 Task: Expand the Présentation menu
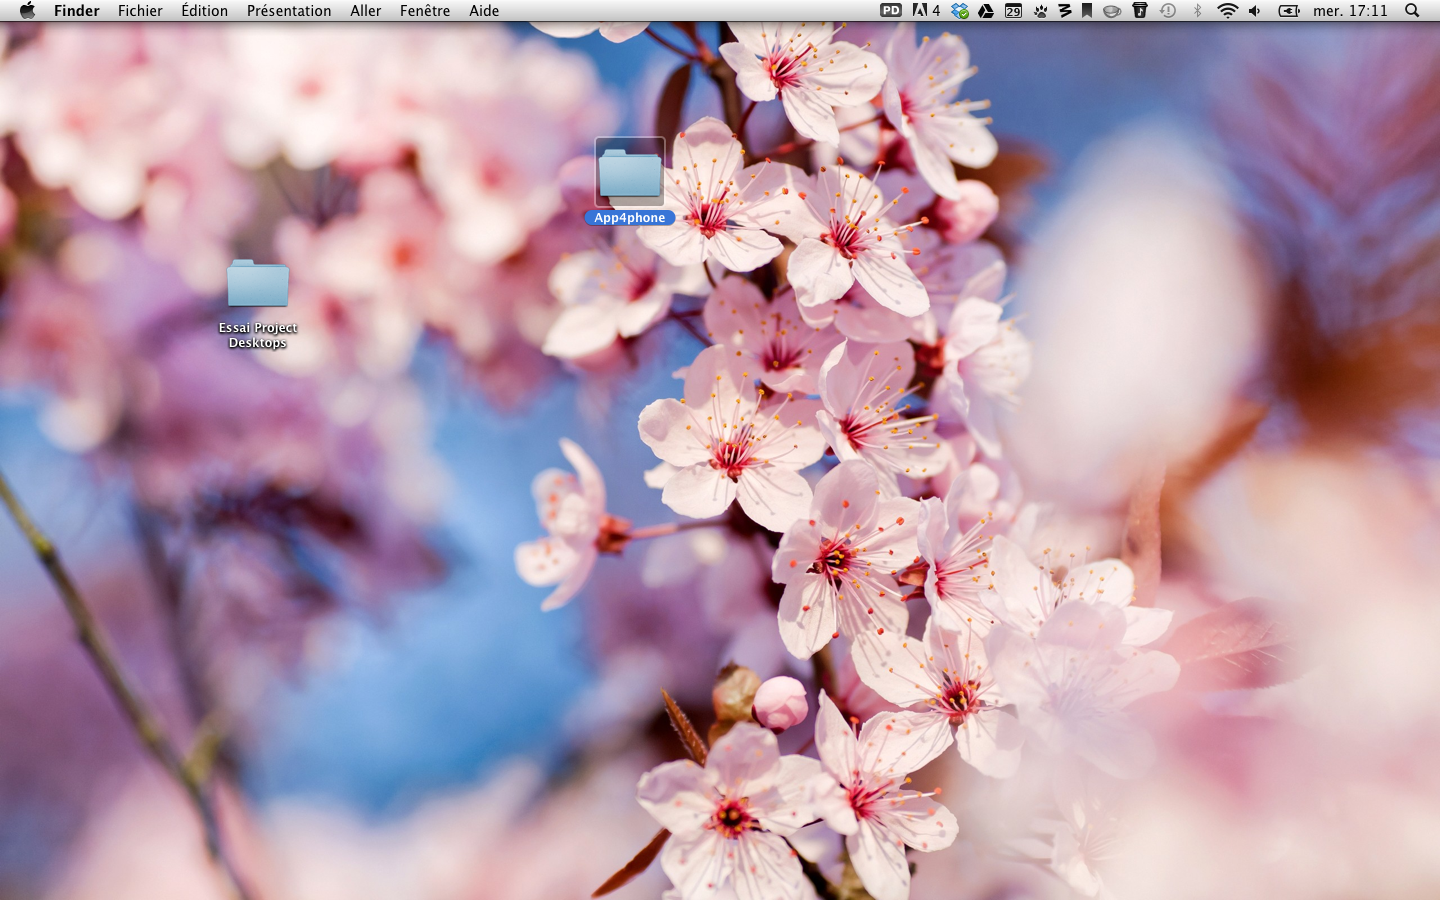coord(289,11)
